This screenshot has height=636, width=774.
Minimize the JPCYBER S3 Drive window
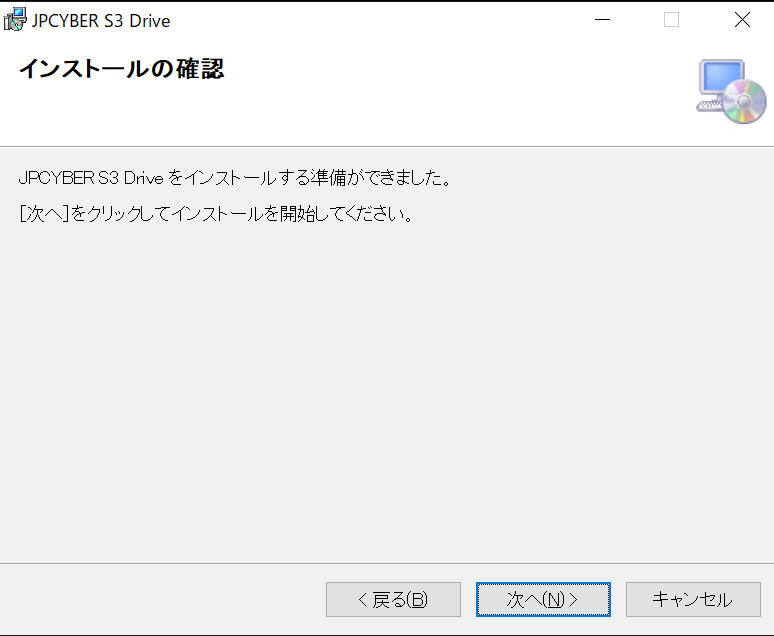[602, 20]
